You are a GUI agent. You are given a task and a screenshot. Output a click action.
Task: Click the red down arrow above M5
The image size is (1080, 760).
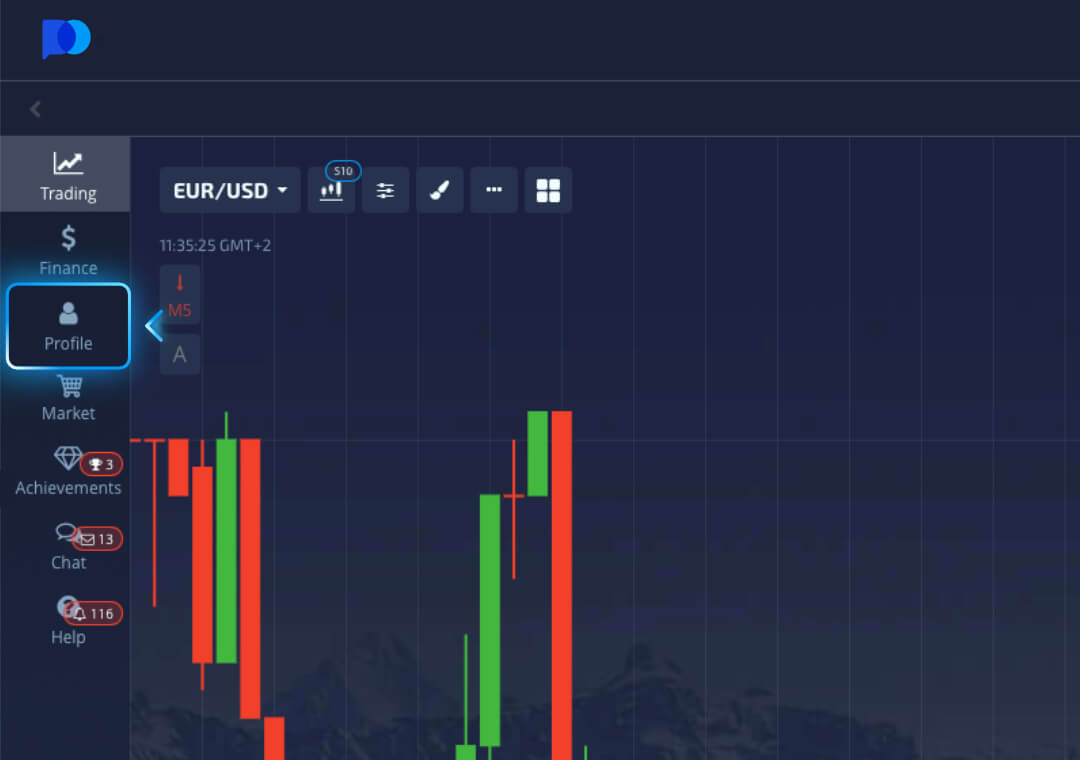[179, 283]
